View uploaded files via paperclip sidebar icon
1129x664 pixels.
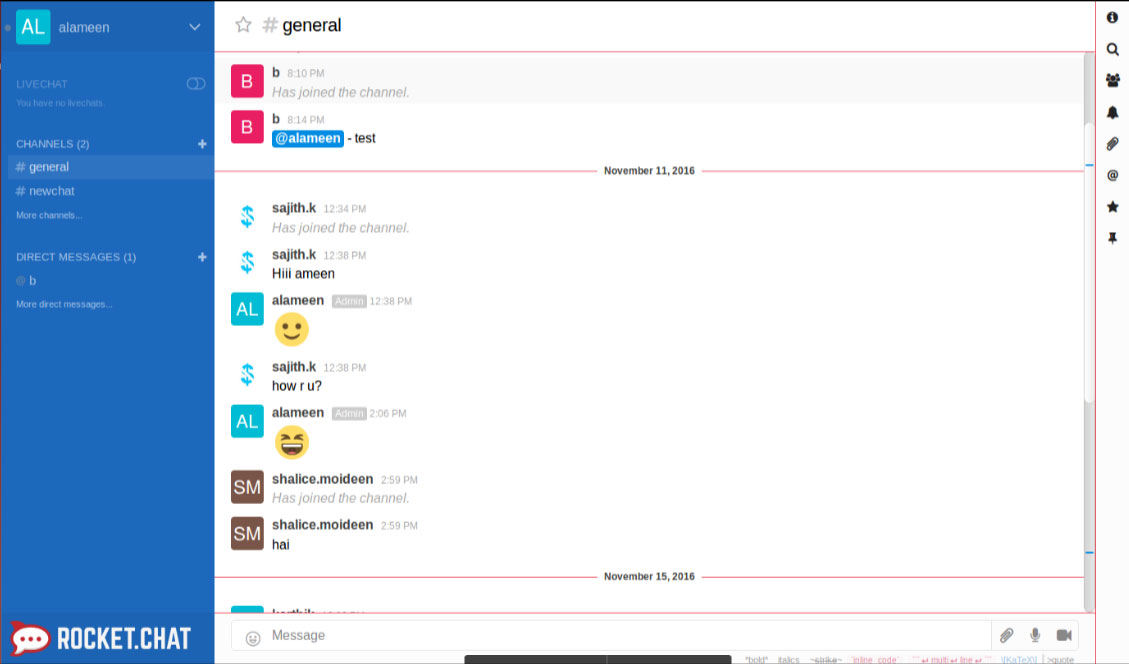pyautogui.click(x=1112, y=143)
